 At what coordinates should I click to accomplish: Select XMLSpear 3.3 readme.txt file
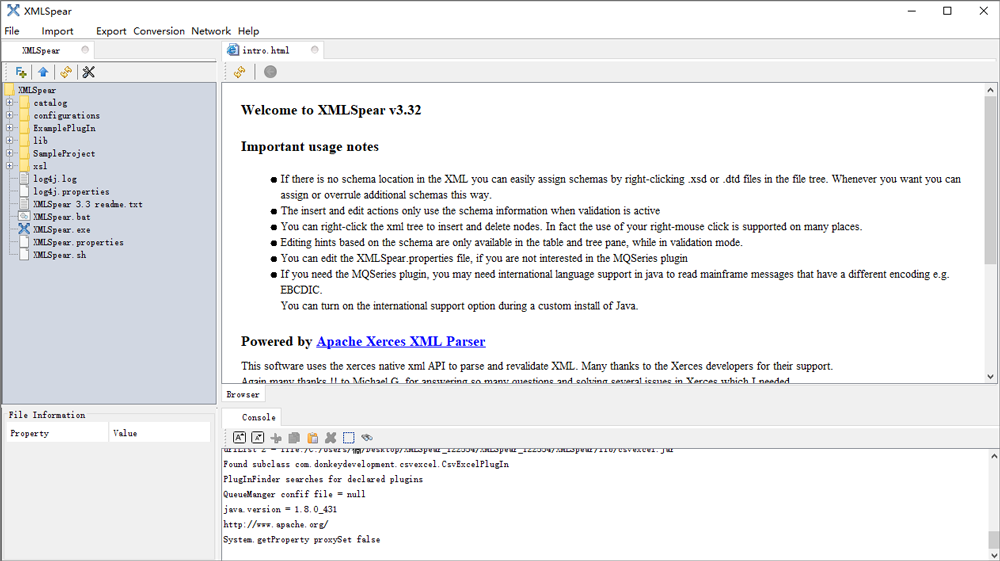[87, 204]
